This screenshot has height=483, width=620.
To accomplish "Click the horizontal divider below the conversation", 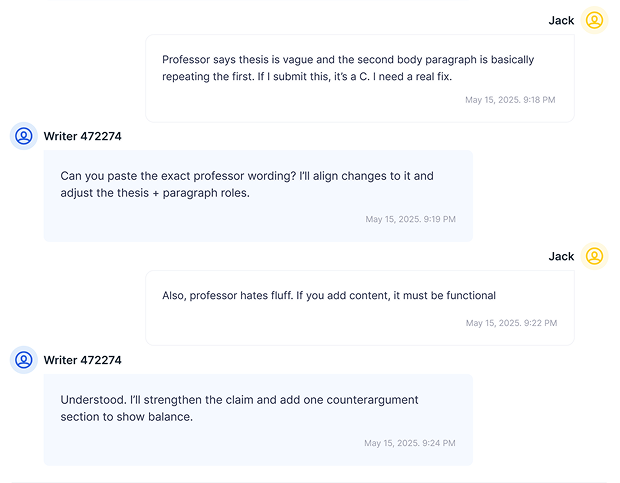I will (310, 482).
